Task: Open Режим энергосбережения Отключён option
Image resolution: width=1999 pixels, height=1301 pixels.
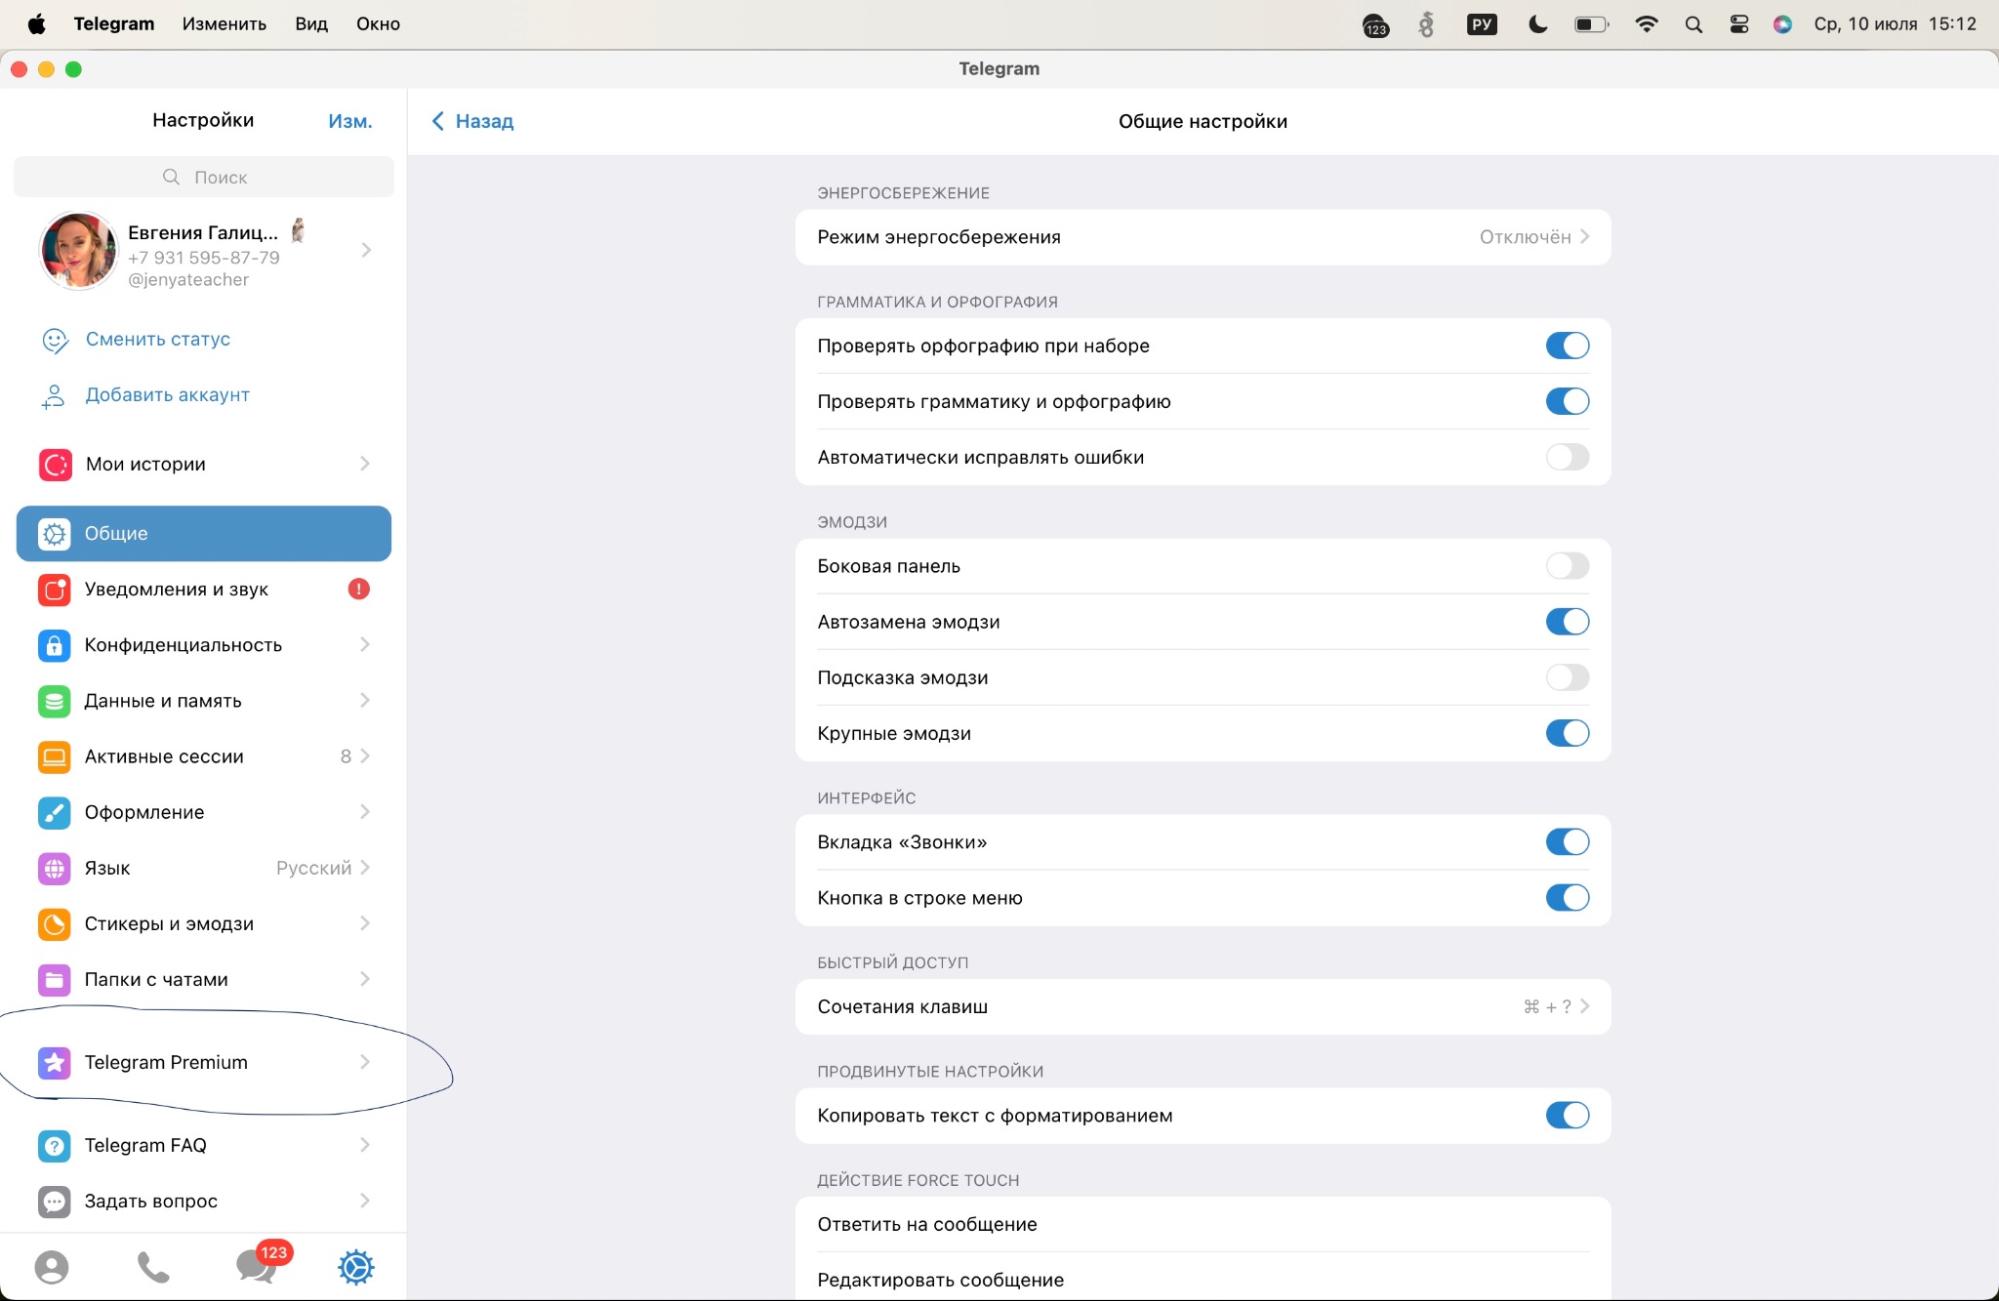Action: tap(1203, 237)
